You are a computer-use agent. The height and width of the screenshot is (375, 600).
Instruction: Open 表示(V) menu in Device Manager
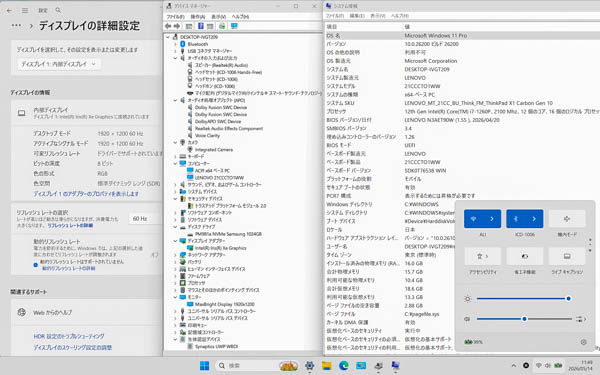218,17
